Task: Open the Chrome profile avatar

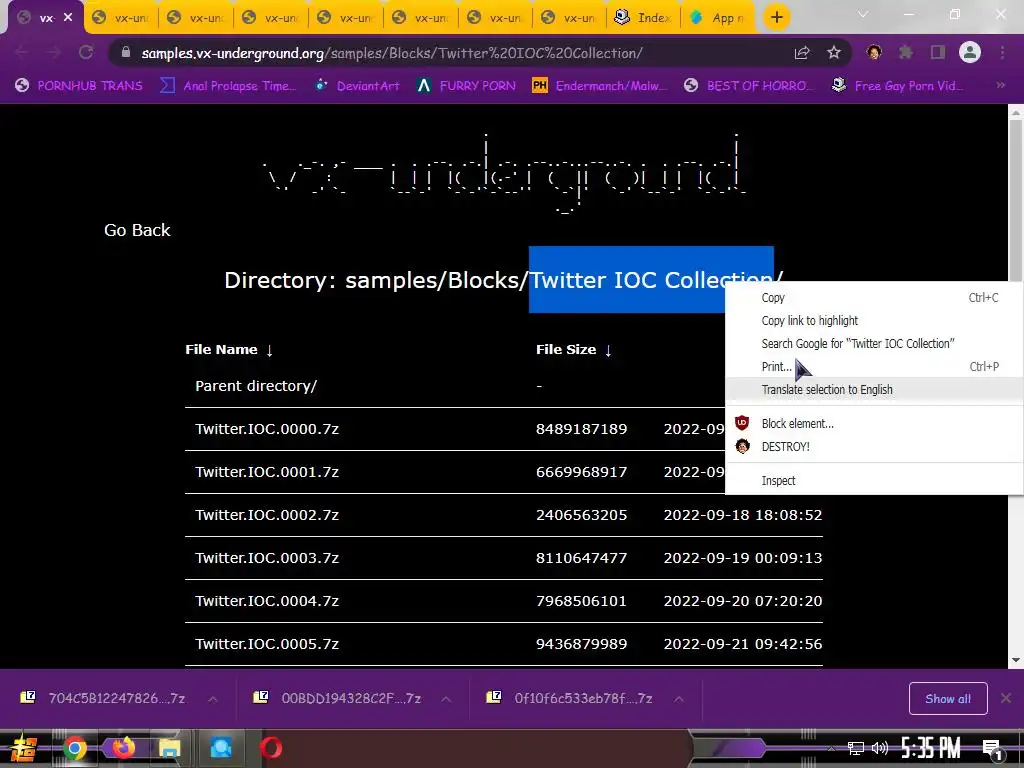Action: (x=970, y=52)
